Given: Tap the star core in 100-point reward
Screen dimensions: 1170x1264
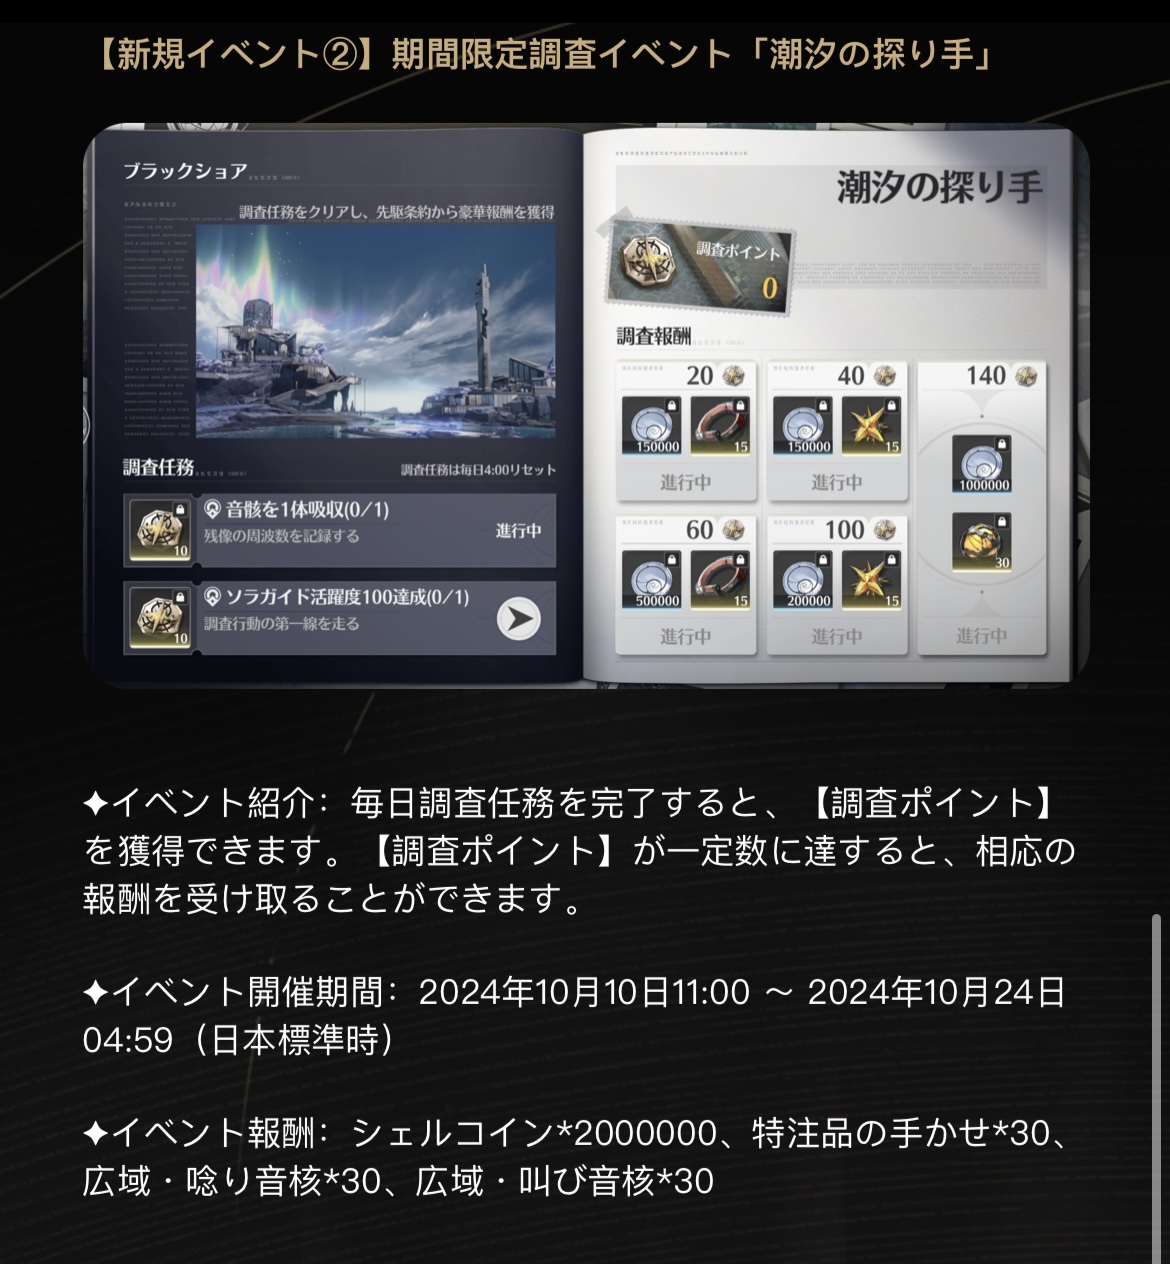Looking at the screenshot, I should 871,580.
